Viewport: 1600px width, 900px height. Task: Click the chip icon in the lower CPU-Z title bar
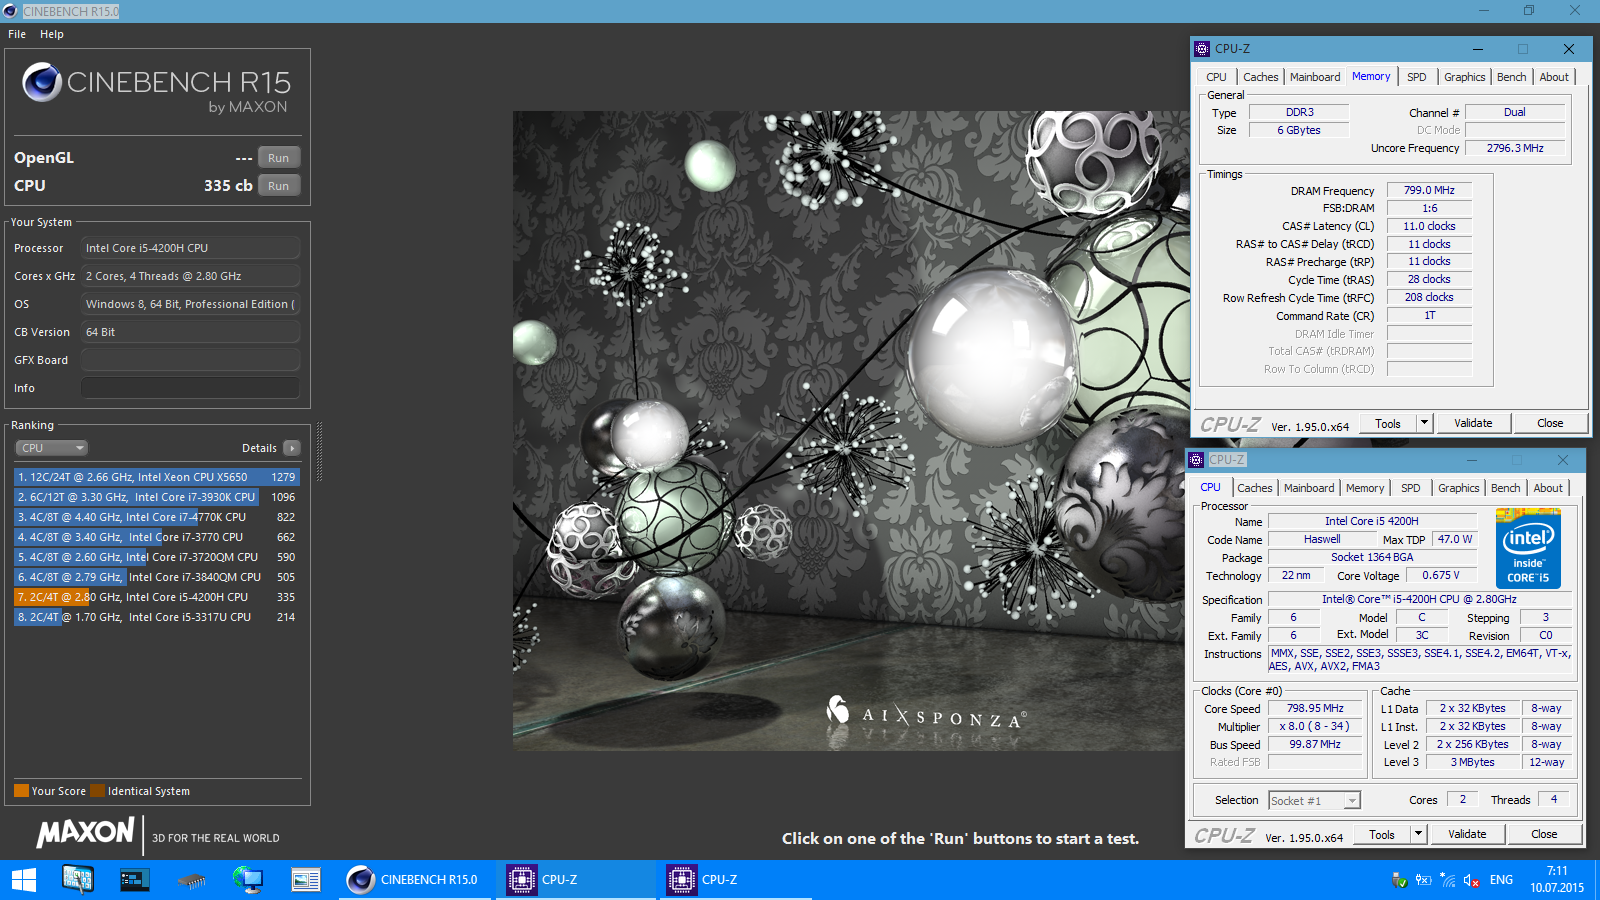(1196, 460)
